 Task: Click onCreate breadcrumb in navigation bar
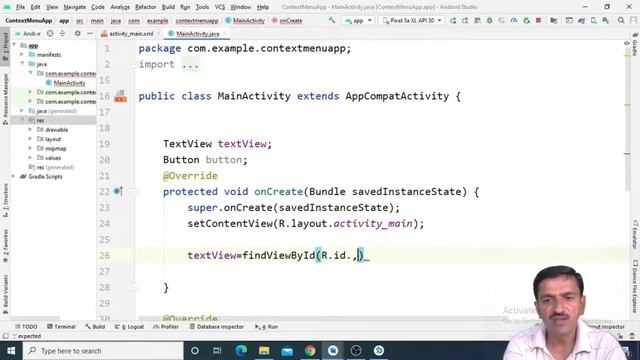coord(287,20)
